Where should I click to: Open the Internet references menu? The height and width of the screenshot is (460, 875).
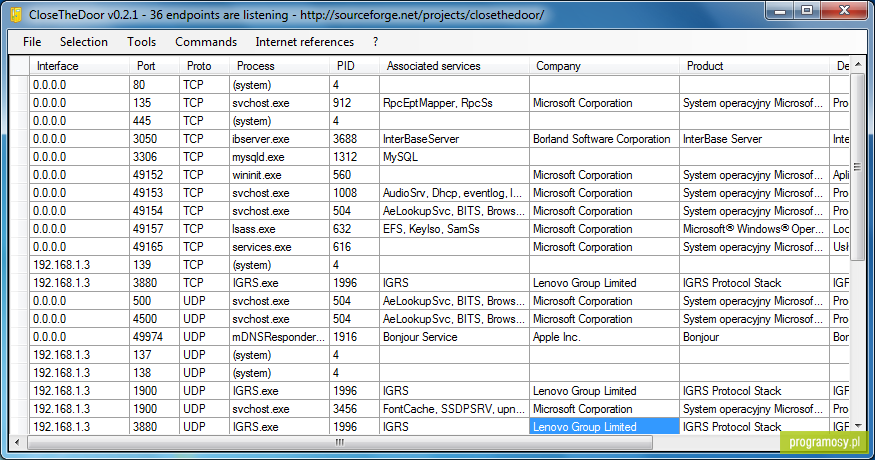[304, 42]
